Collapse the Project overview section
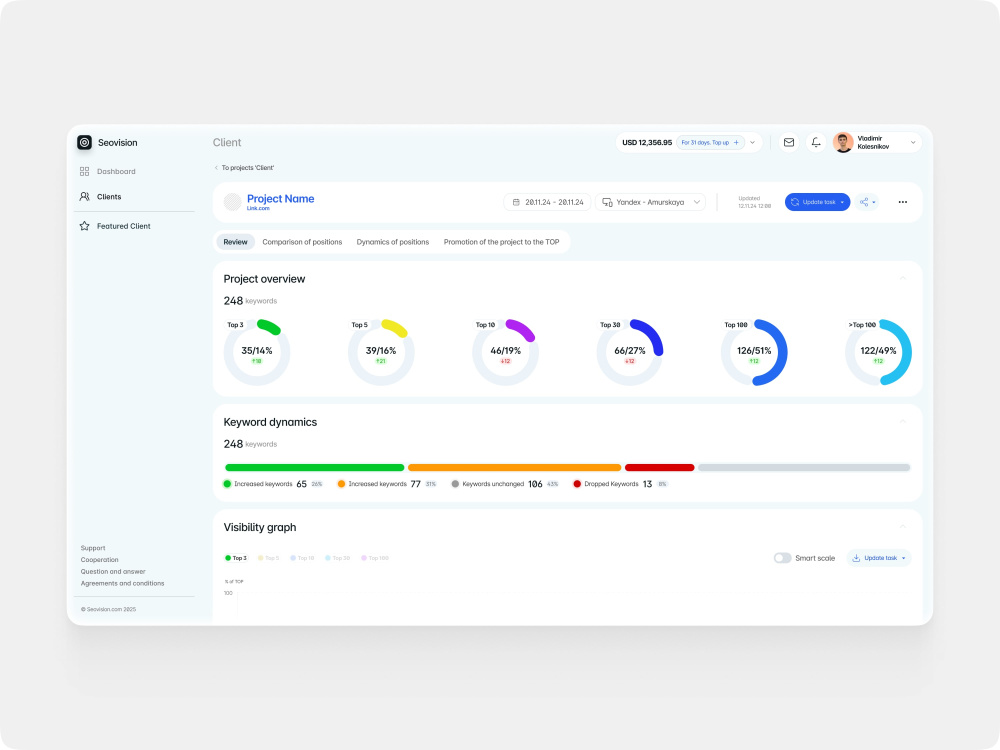 point(902,278)
